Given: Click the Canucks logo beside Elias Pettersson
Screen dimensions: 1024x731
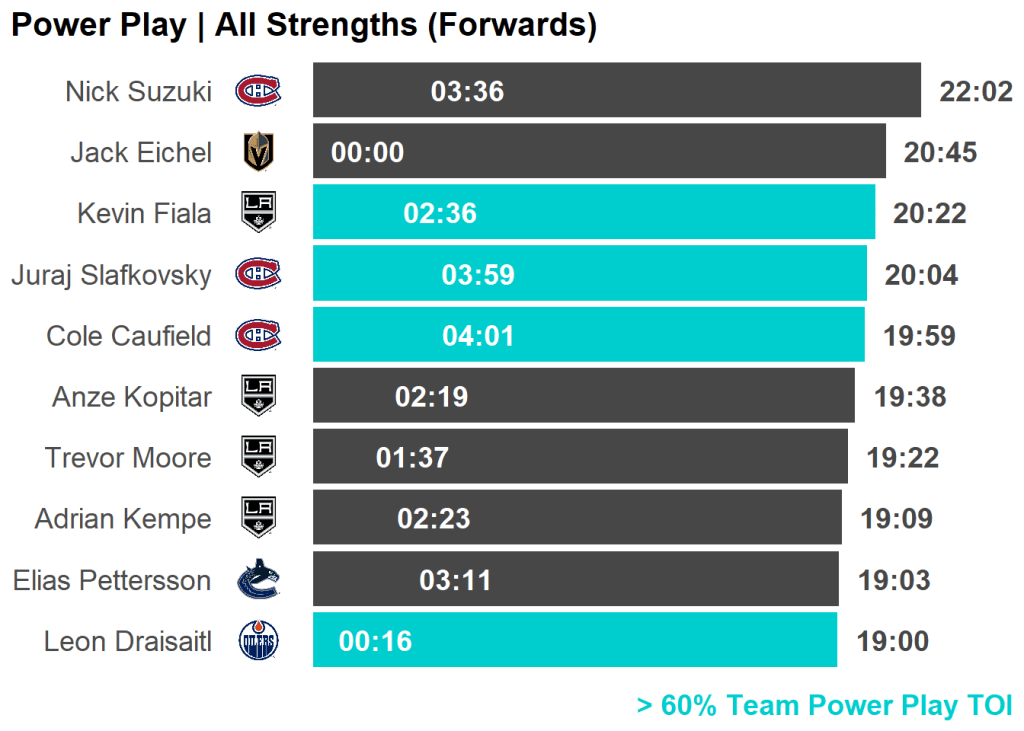Looking at the screenshot, I should pyautogui.click(x=258, y=580).
